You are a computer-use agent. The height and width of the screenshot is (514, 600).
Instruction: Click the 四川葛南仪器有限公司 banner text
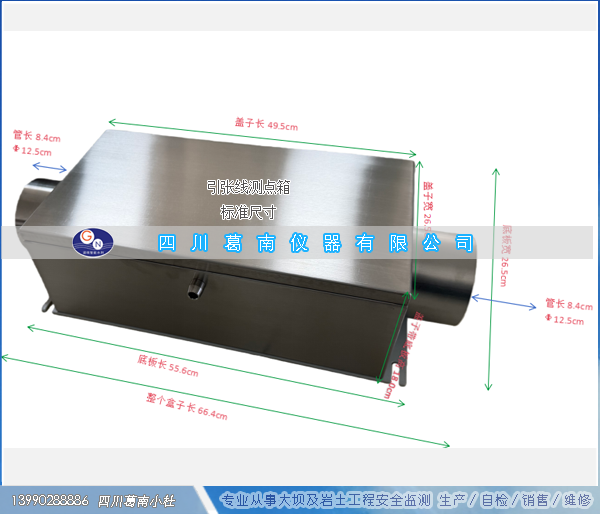coord(318,244)
